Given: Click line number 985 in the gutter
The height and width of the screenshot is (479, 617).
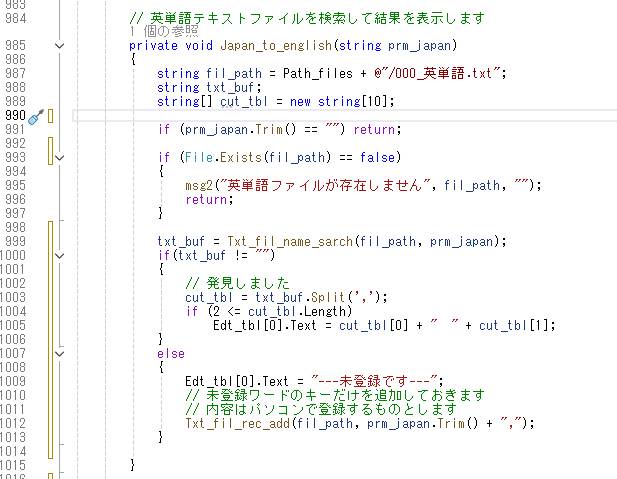Looking at the screenshot, I should (x=15, y=46).
